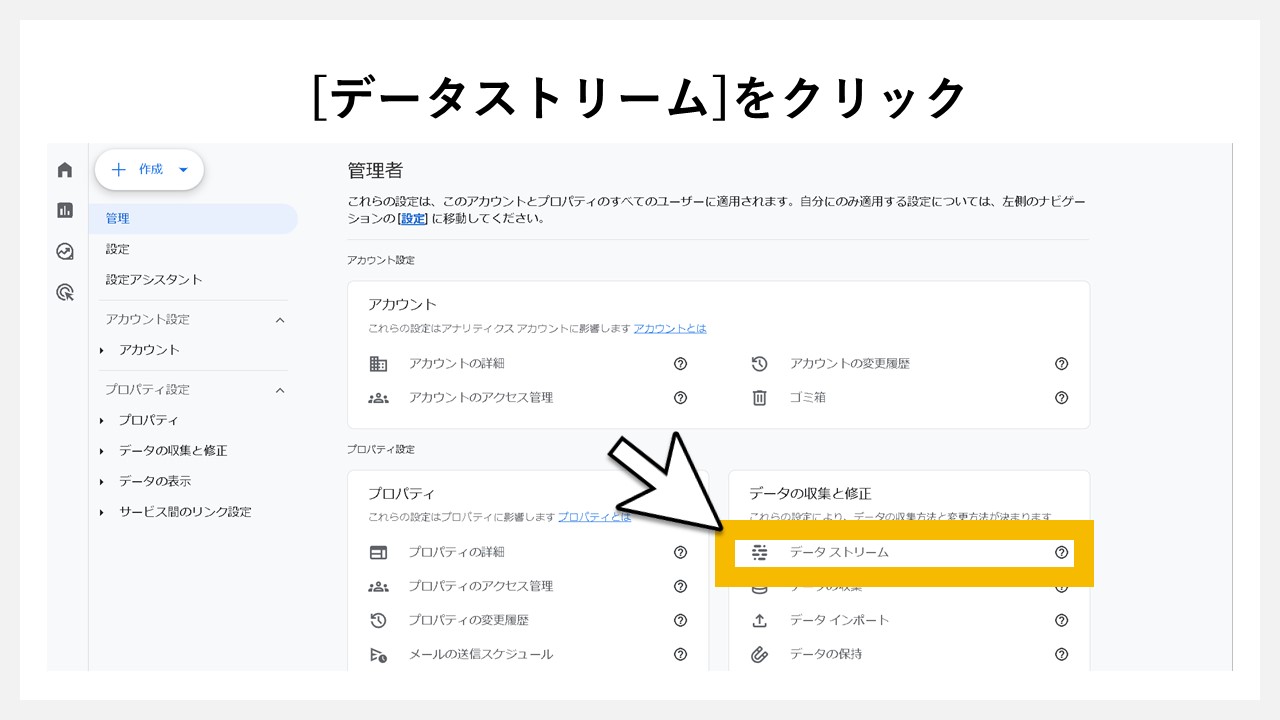Open Reports via the bar chart icon
Viewport: 1280px width, 720px height.
pos(64,210)
